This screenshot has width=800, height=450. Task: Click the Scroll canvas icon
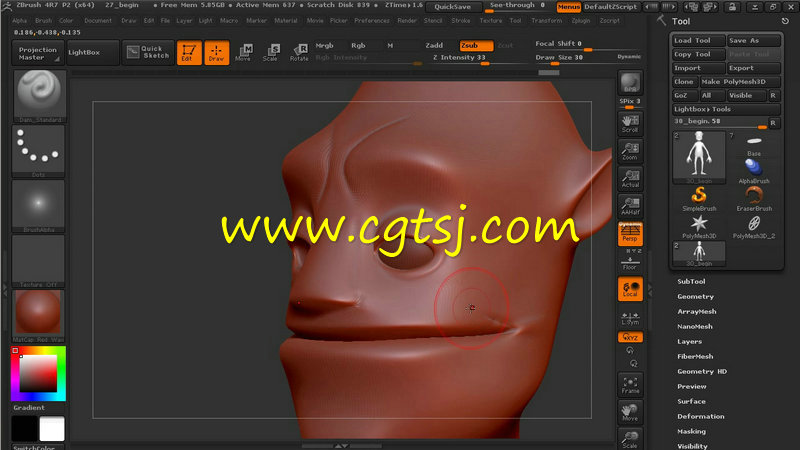tap(630, 123)
